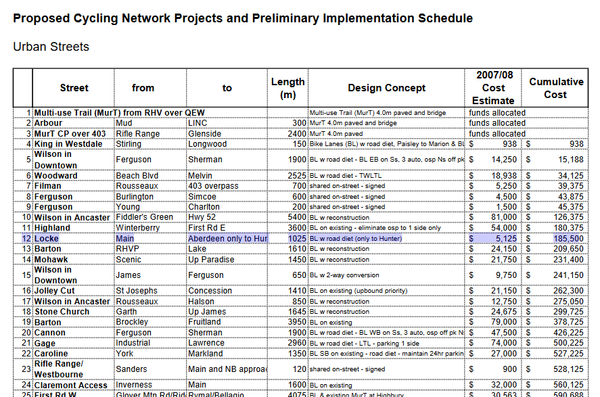Click the Filman street cell
The height and width of the screenshot is (397, 600).
(73, 186)
